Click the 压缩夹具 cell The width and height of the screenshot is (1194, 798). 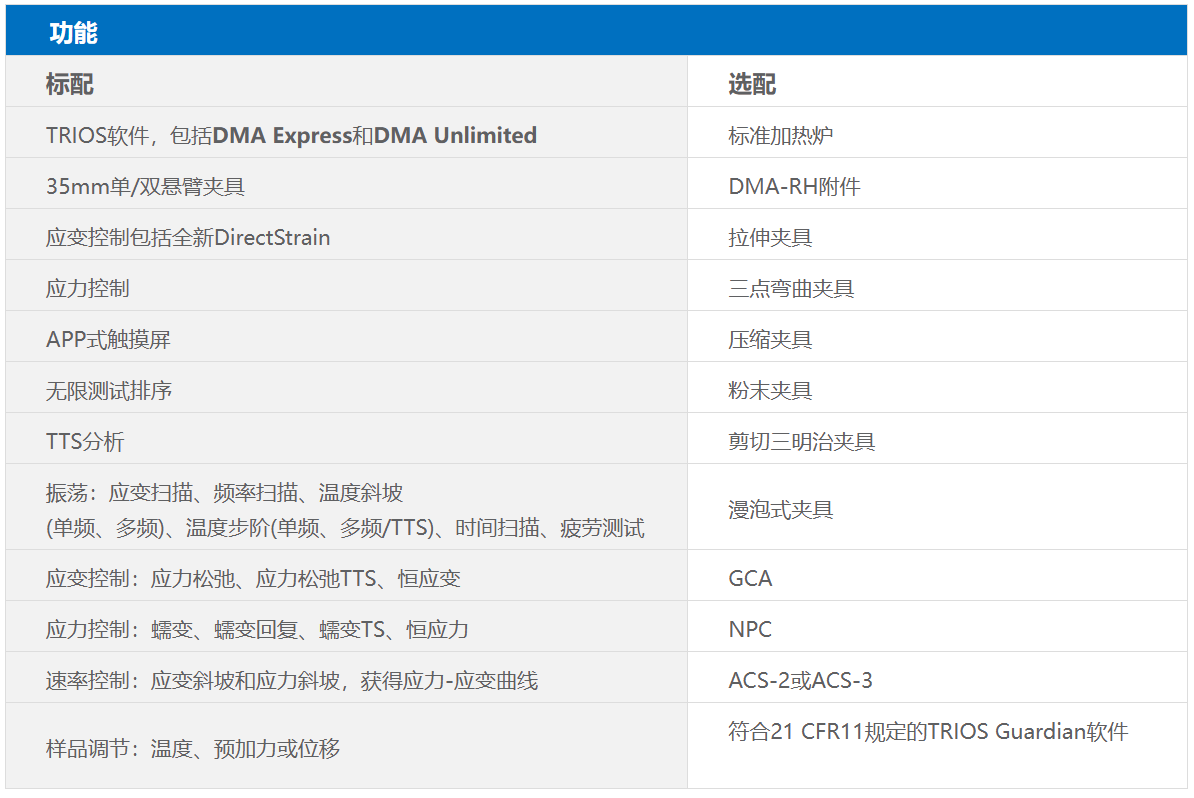[770, 339]
